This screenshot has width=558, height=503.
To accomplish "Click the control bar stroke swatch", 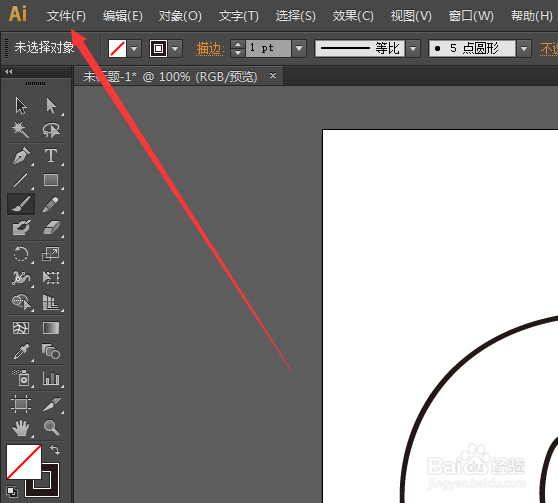I will pyautogui.click(x=158, y=48).
